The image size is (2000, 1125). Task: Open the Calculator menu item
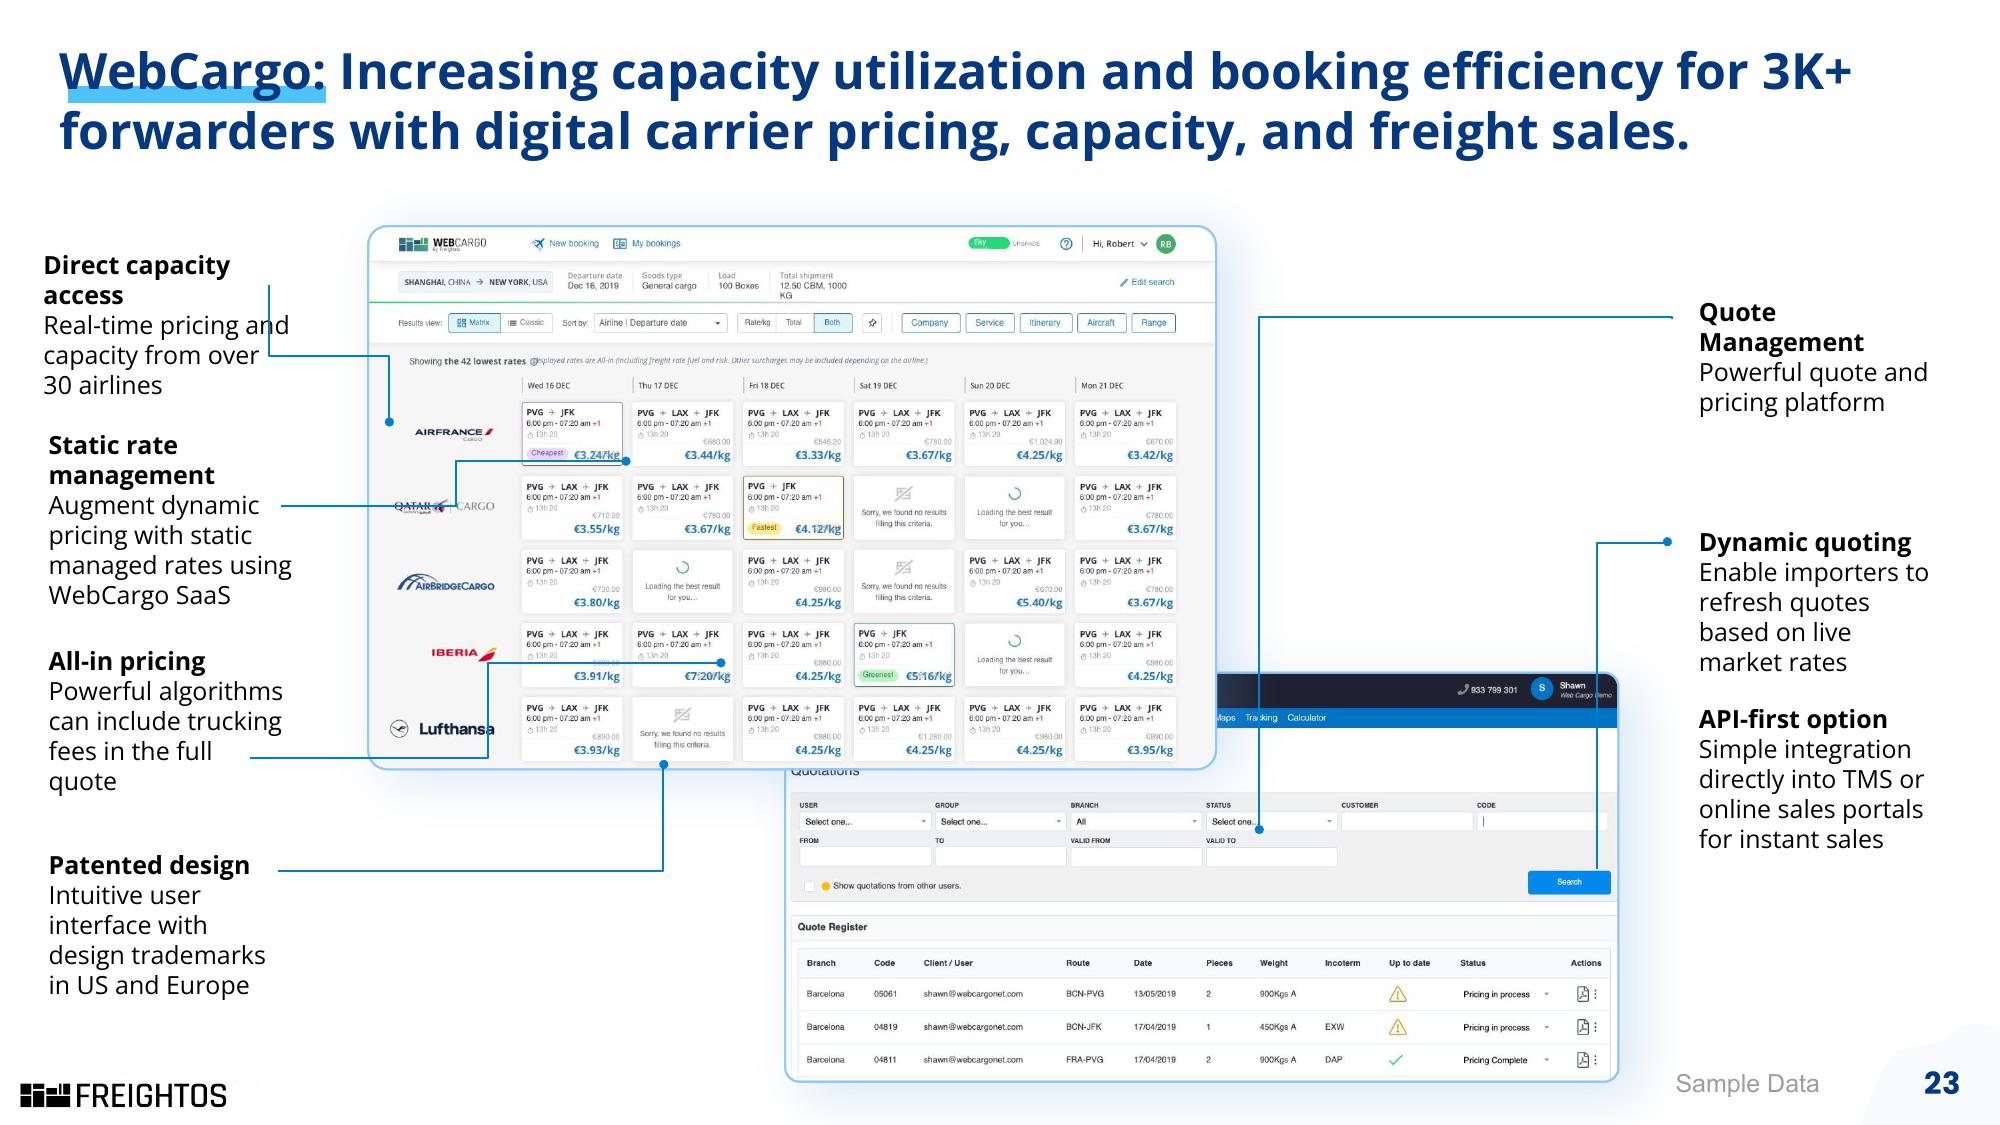1306,718
